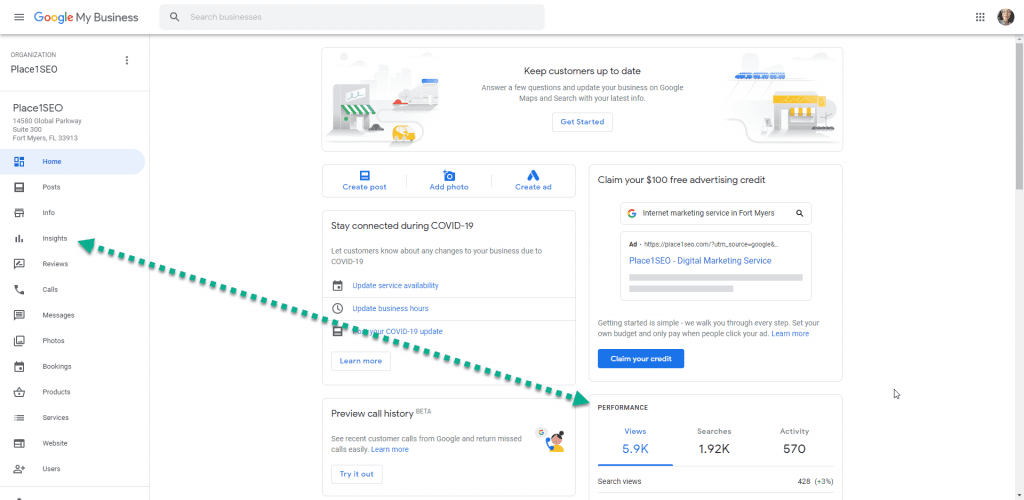The height and width of the screenshot is (500, 1024).
Task: Click the Messages chat icon
Action: pyautogui.click(x=19, y=315)
